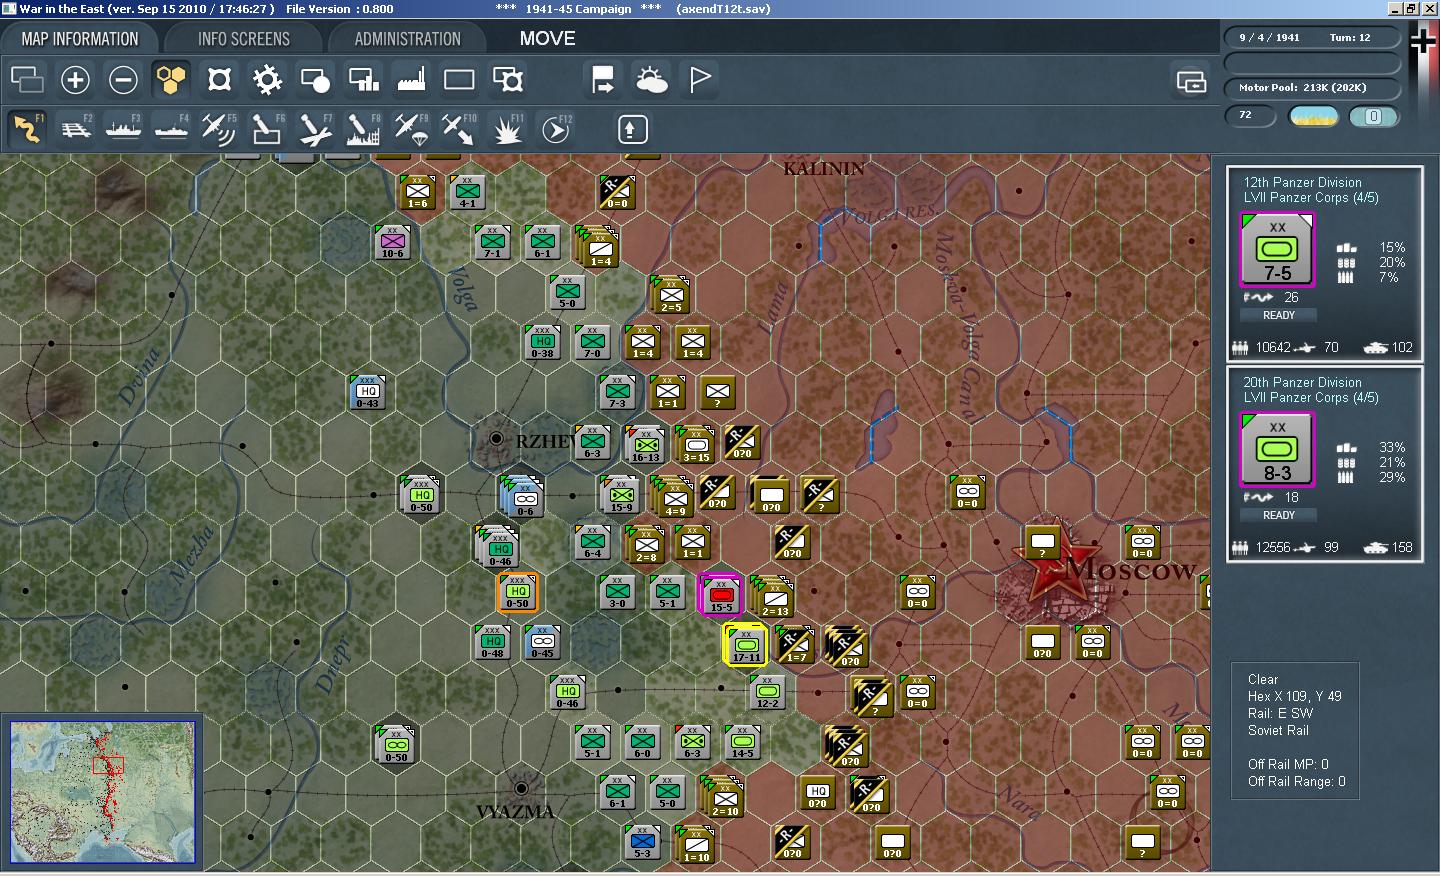Click the F12 end turn arrow icon
The height and width of the screenshot is (876, 1440).
[555, 129]
